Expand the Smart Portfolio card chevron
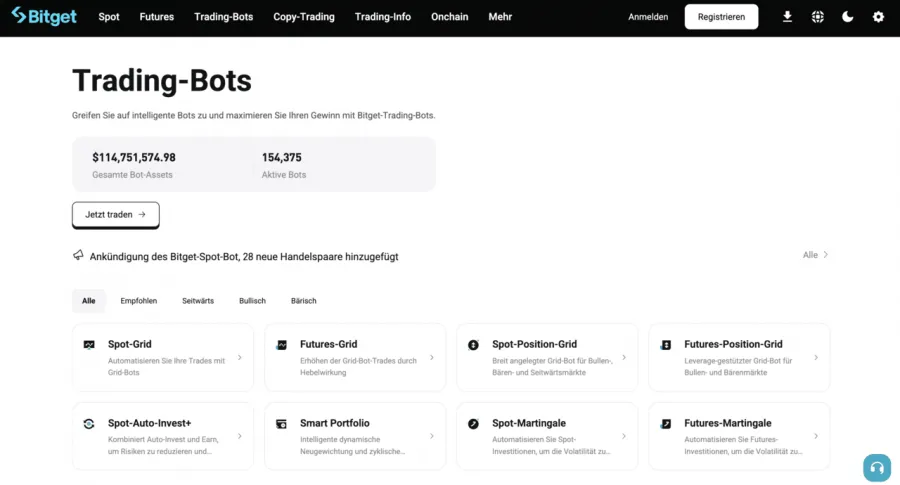 pyautogui.click(x=432, y=436)
